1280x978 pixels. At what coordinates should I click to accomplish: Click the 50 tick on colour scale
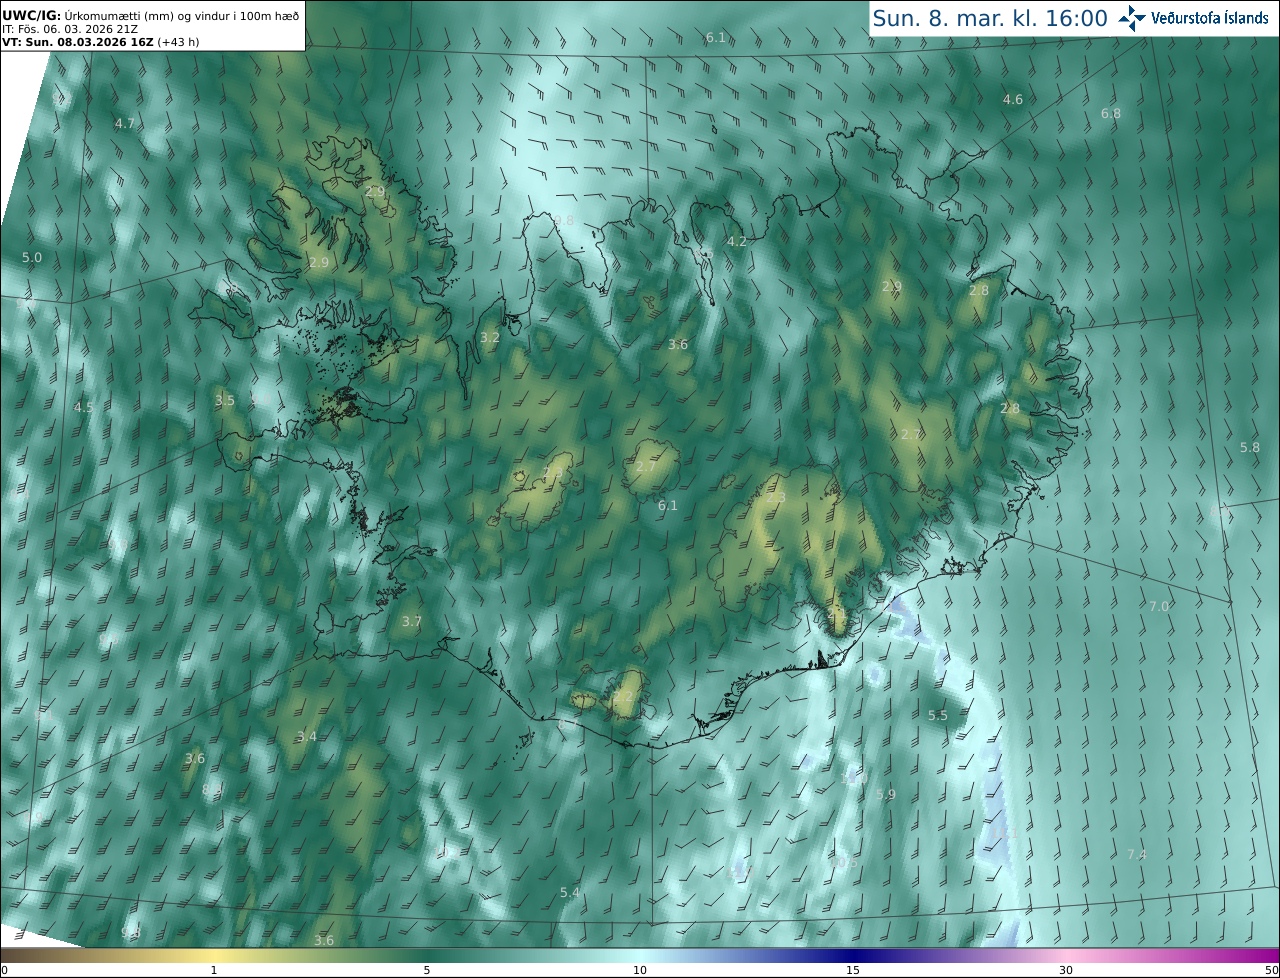tap(1272, 970)
